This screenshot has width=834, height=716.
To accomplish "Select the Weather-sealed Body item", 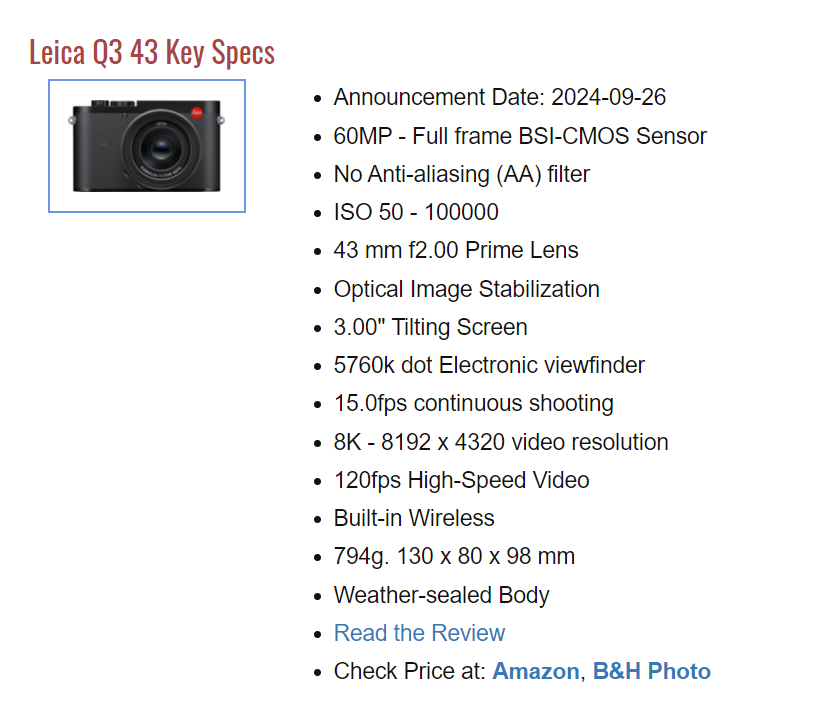I will 441,595.
